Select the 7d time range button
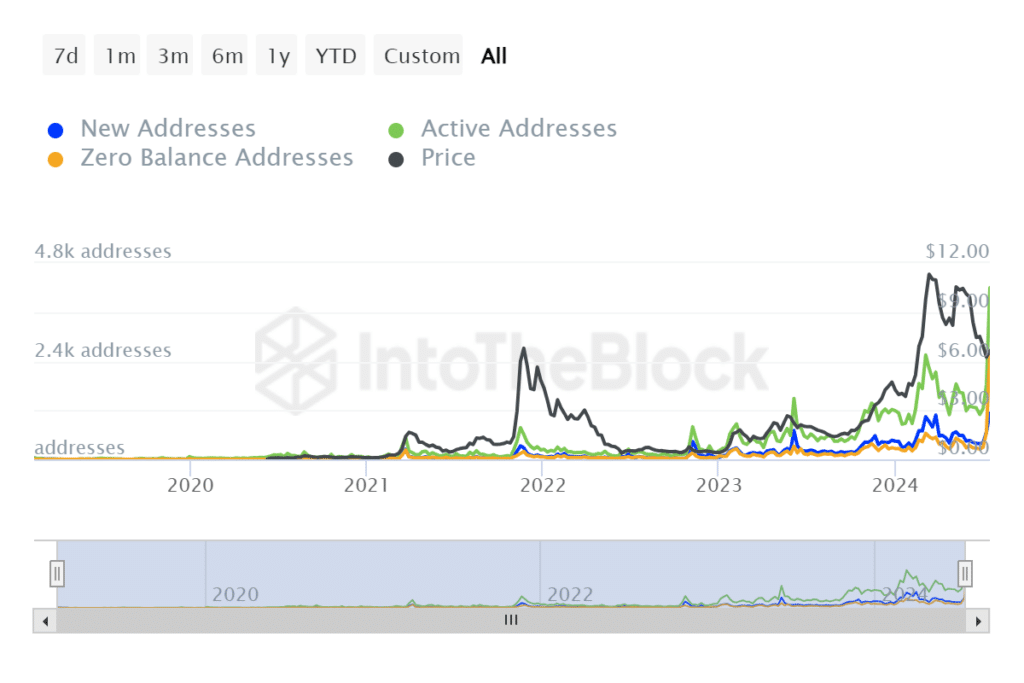This screenshot has width=1024, height=683. [x=65, y=56]
